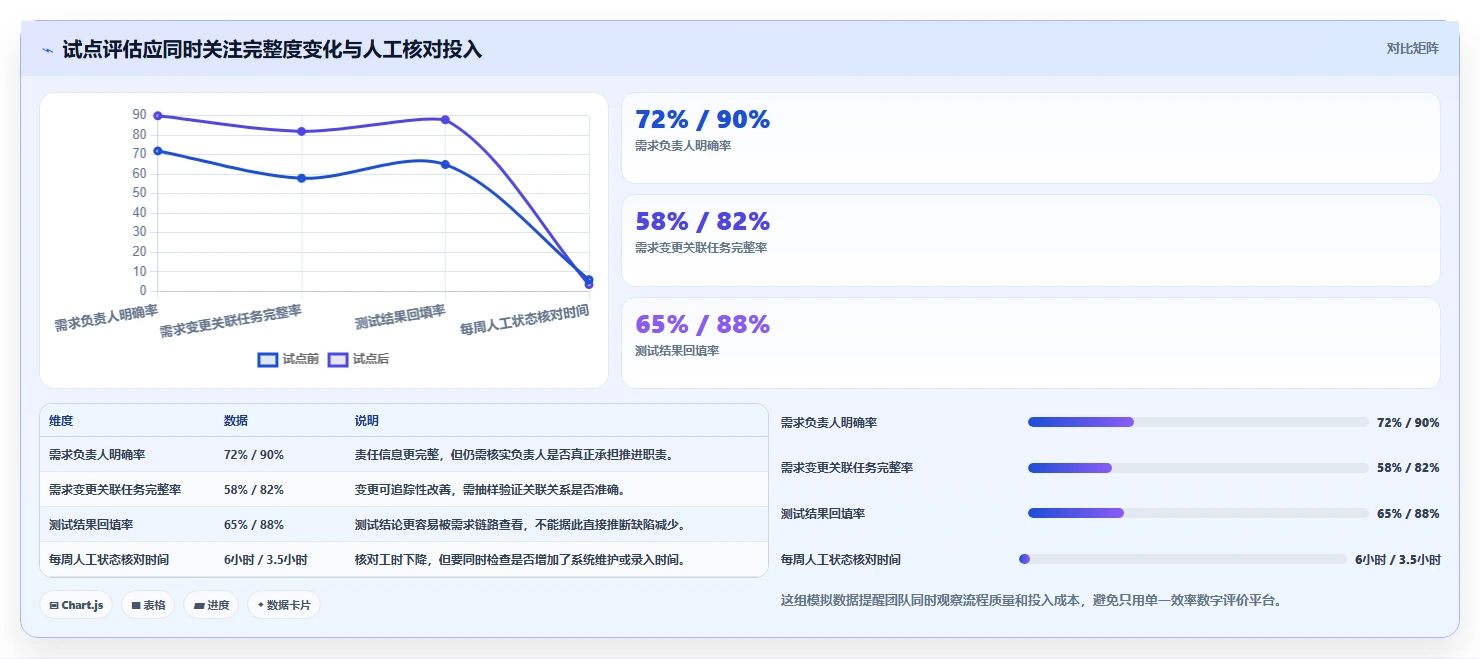Image resolution: width=1480 pixels, height=659 pixels.
Task: Click the 每周人工状态核对时间 progress bar
Action: [x=1183, y=559]
